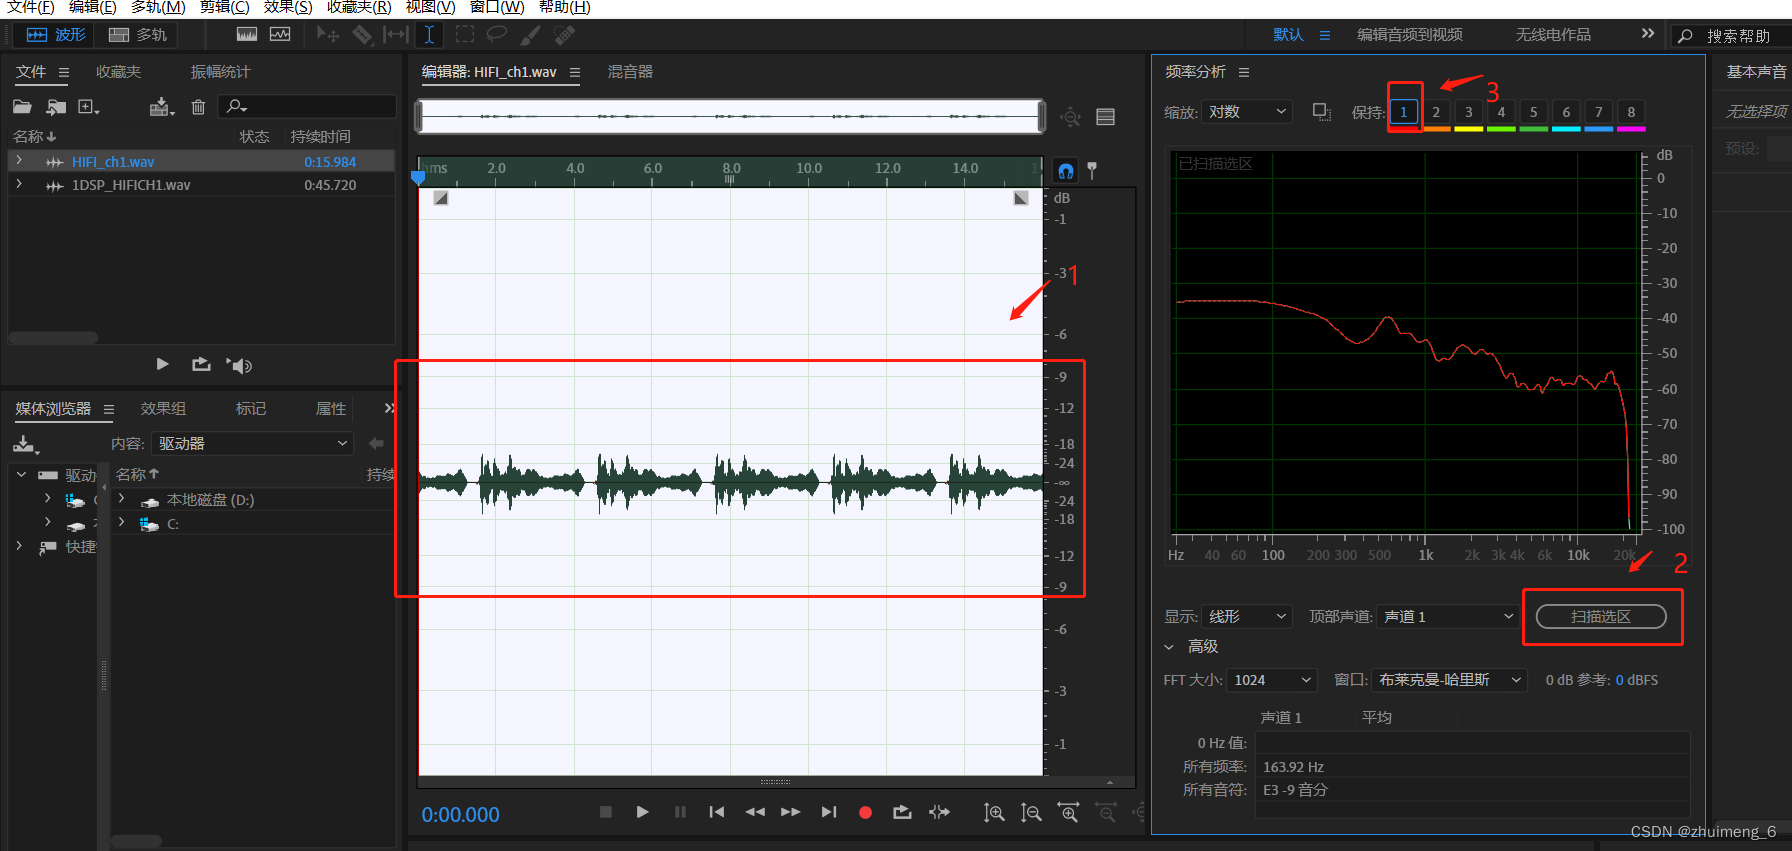This screenshot has width=1792, height=851.
Task: Click the Scan Selection (扫描选区) button
Action: (1600, 617)
